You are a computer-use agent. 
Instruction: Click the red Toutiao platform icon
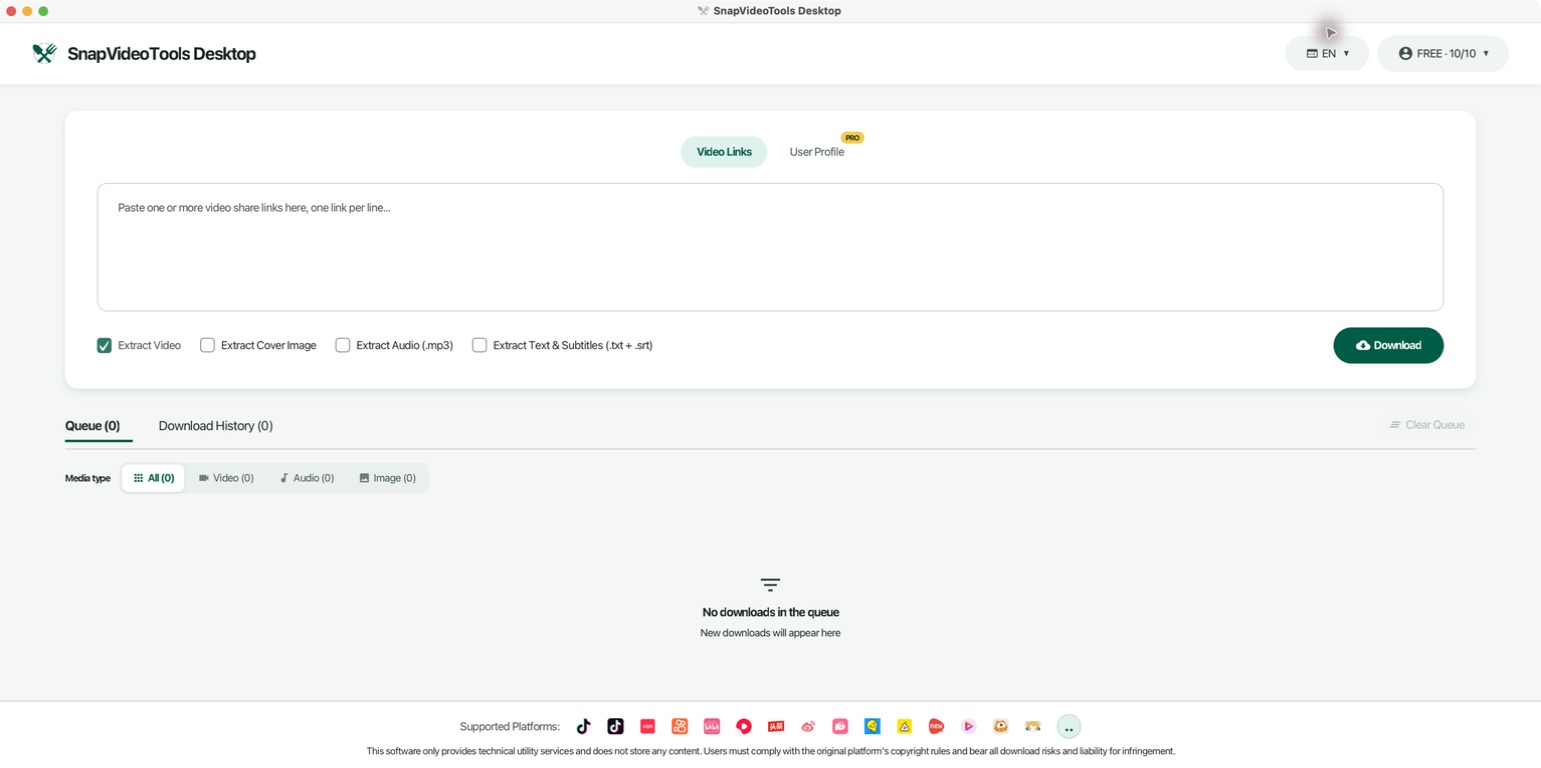click(776, 726)
